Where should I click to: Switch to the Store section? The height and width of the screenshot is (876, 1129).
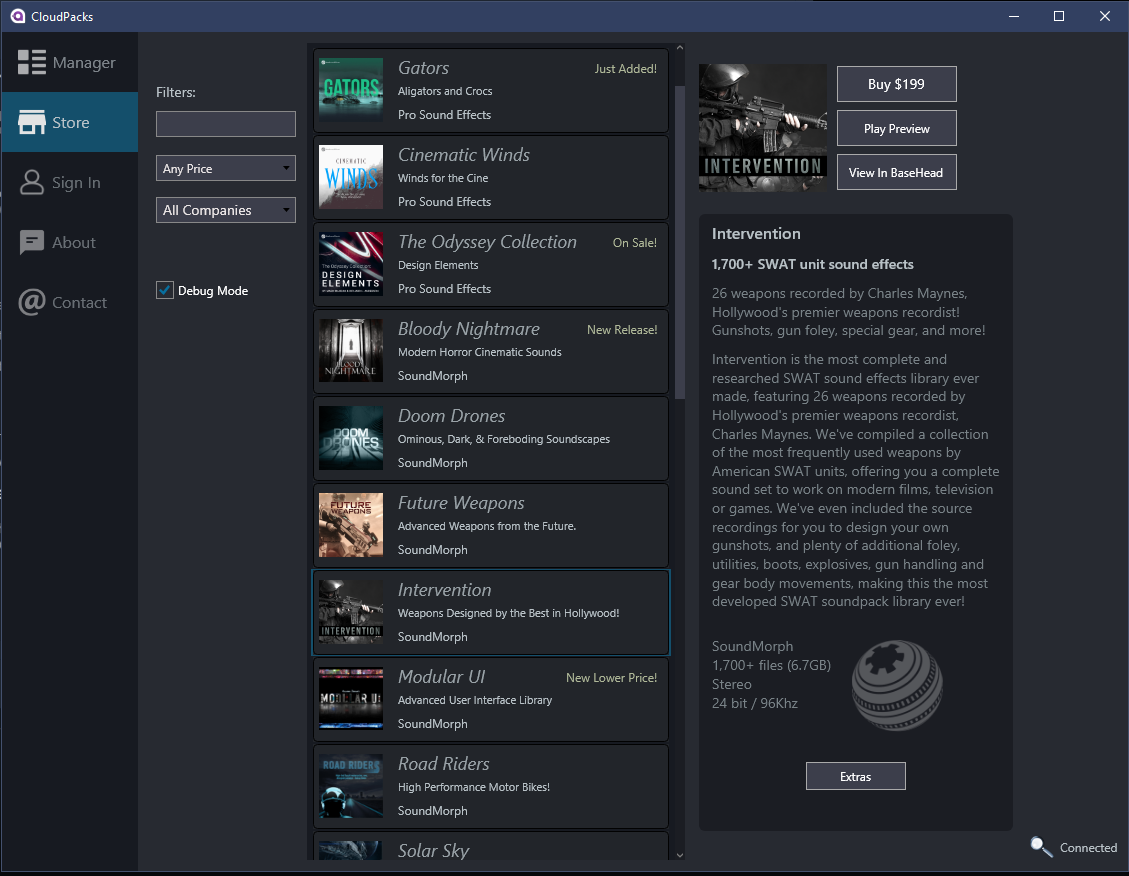(x=70, y=122)
